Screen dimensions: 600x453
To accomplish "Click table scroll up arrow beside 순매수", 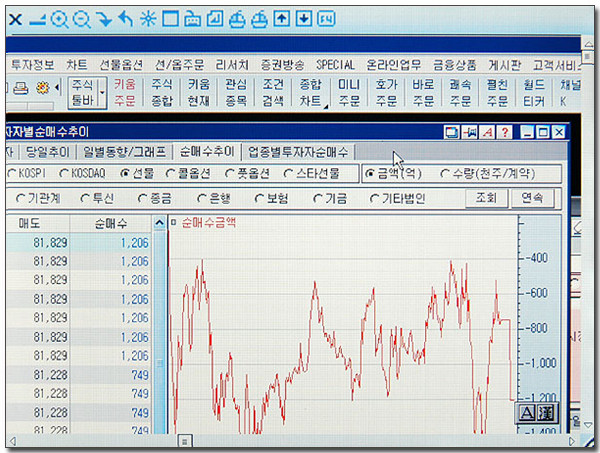I will pyautogui.click(x=159, y=223).
